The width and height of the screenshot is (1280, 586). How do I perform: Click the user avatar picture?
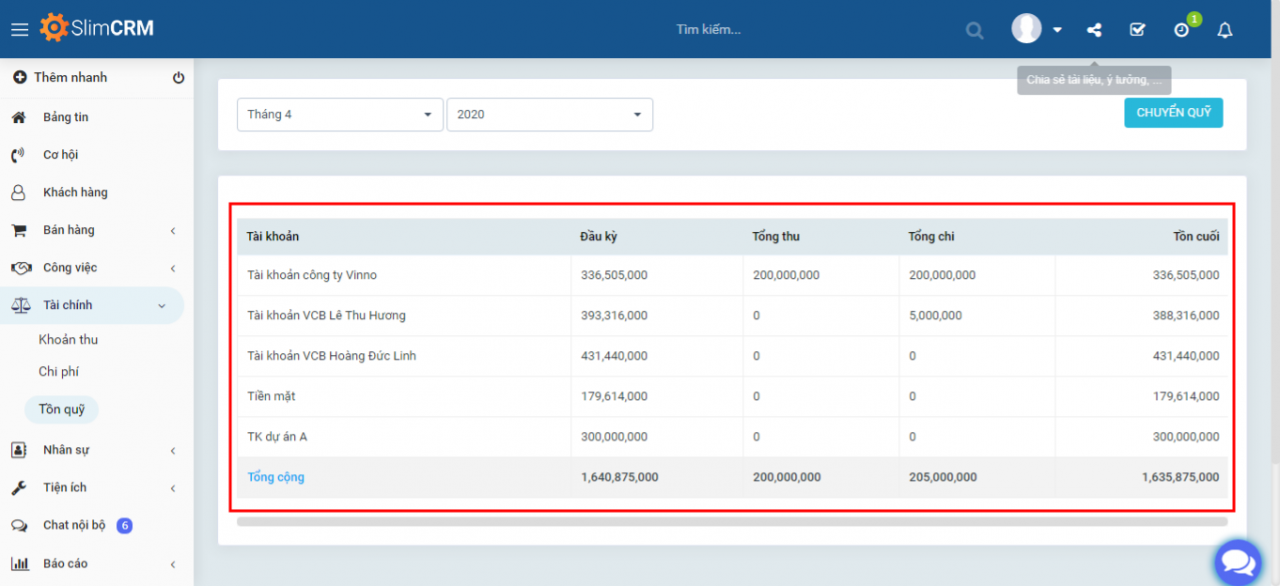pos(1027,28)
